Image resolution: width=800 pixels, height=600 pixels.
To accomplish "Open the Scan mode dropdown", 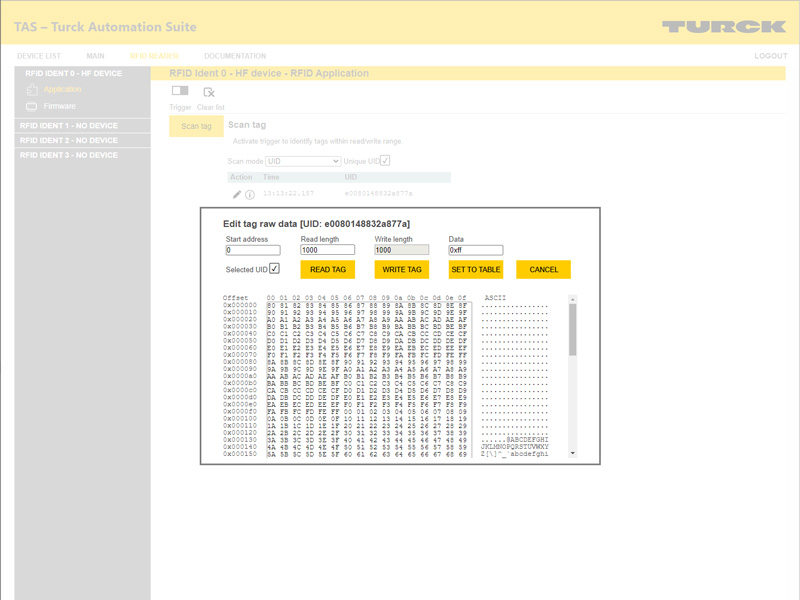I will (303, 161).
